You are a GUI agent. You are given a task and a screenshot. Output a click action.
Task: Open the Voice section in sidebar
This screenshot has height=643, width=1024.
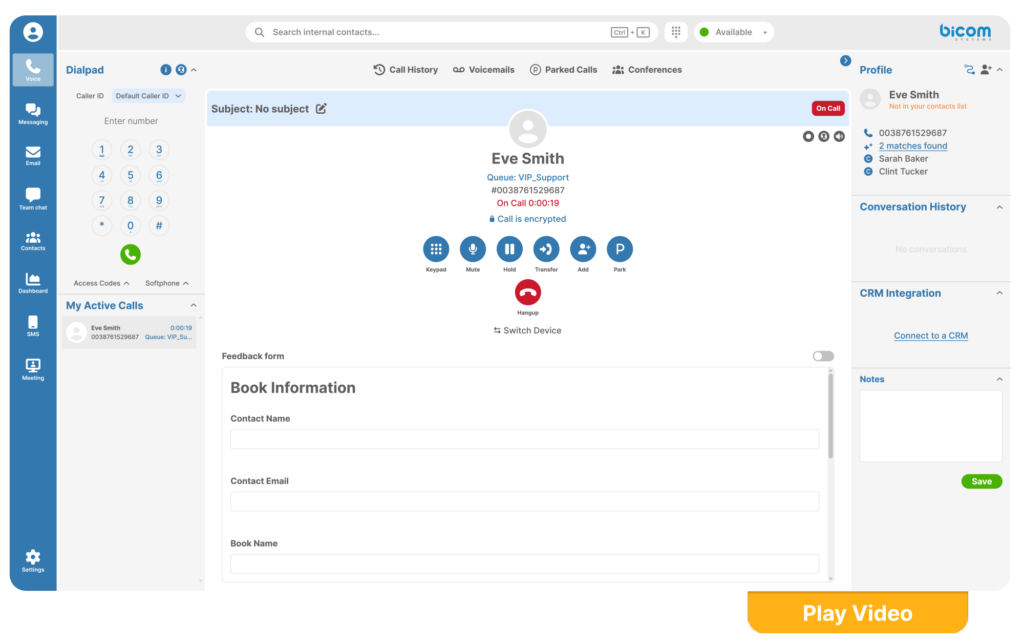(33, 70)
